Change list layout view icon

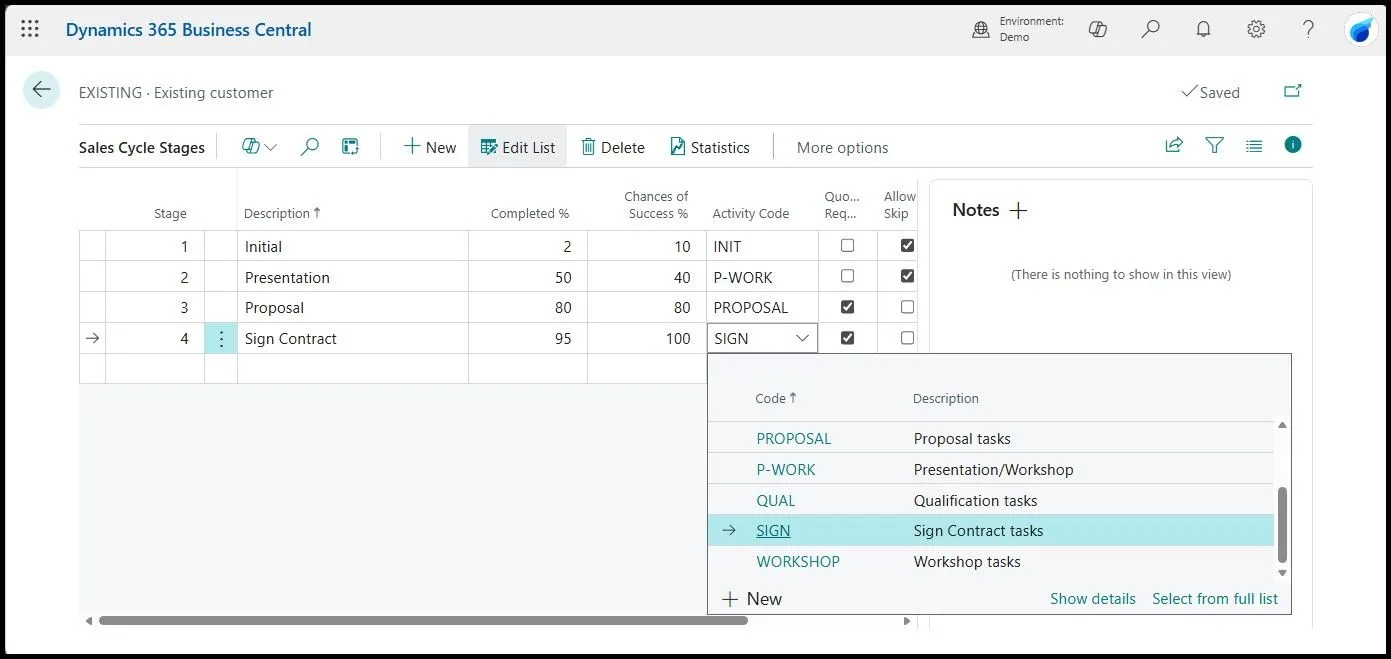(1254, 145)
